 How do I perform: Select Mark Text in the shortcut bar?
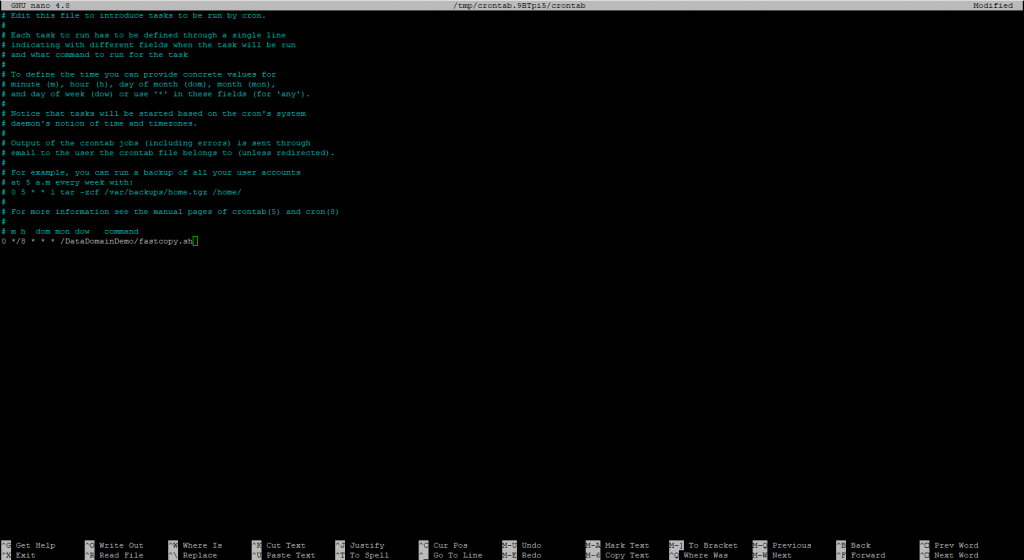(627, 545)
